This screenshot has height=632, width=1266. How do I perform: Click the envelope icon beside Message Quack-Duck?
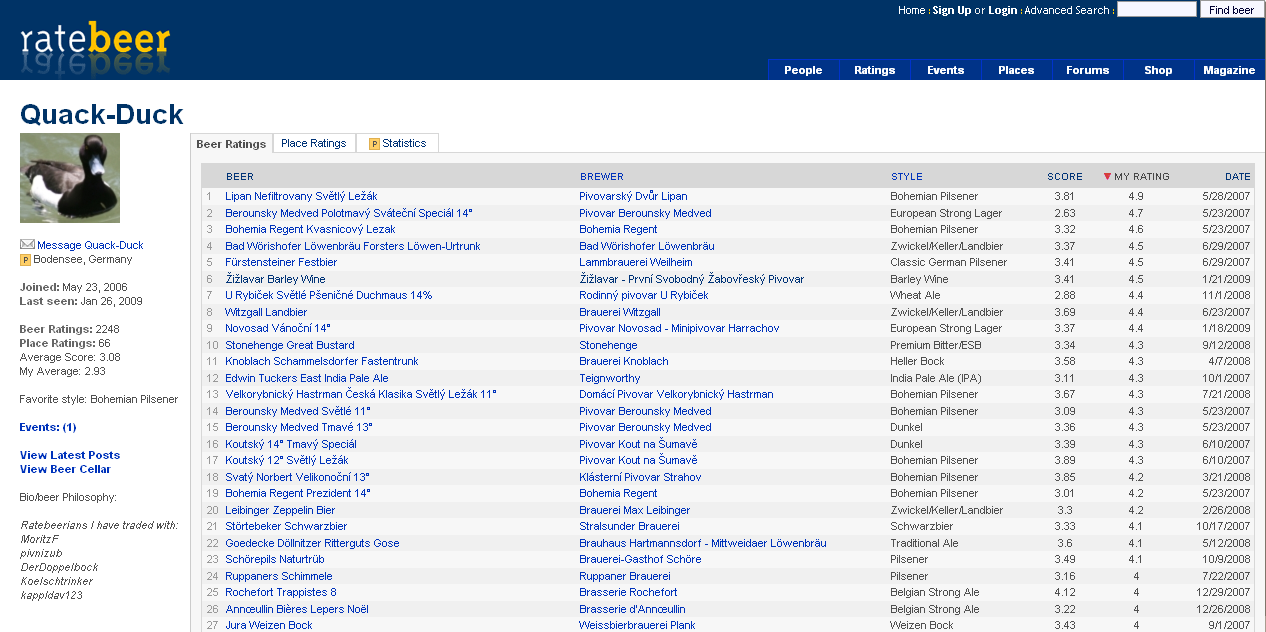[27, 244]
